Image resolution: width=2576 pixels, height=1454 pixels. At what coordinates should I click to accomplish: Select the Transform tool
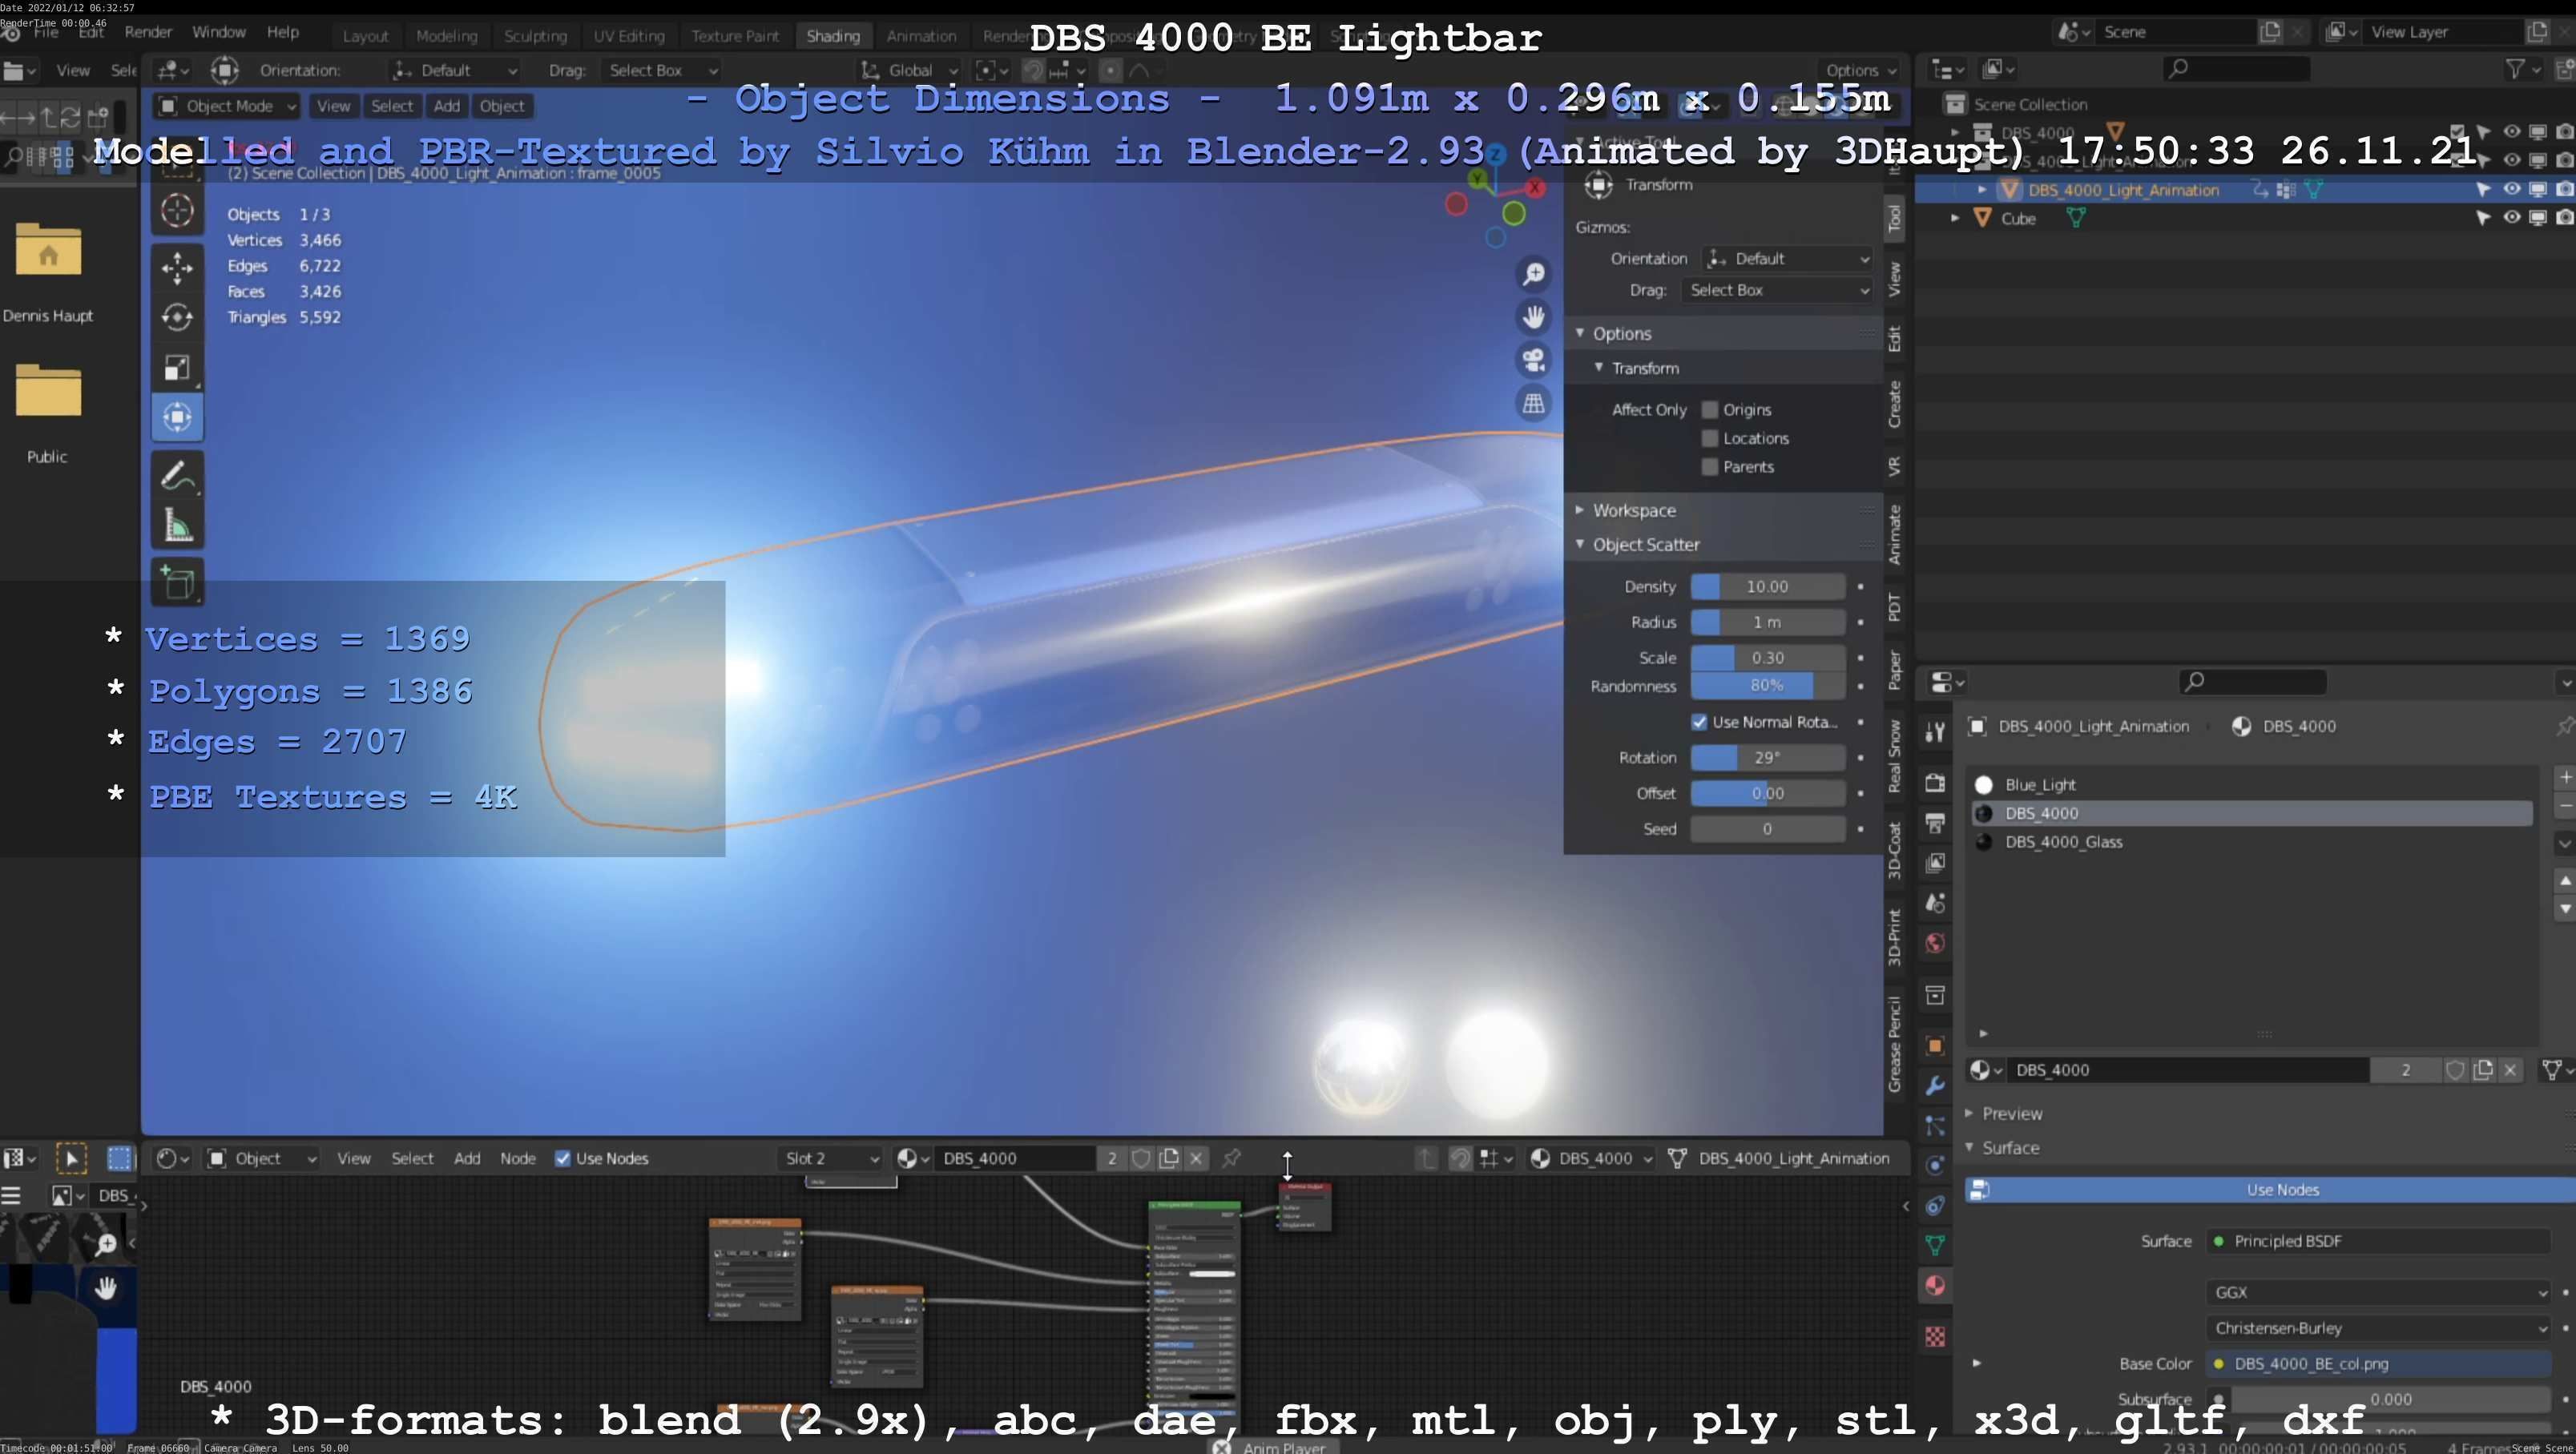[x=177, y=417]
